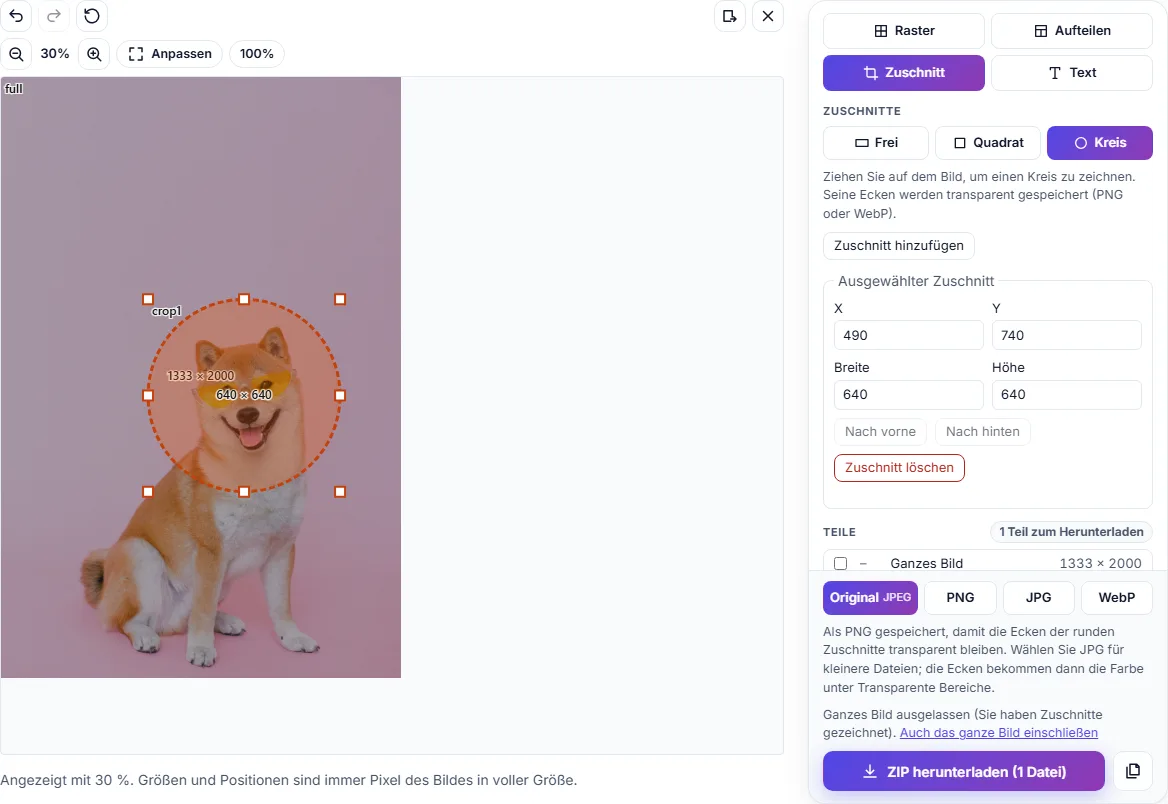
Task: Follow the Auch das ganze Bild einschließen link
Action: 999,732
